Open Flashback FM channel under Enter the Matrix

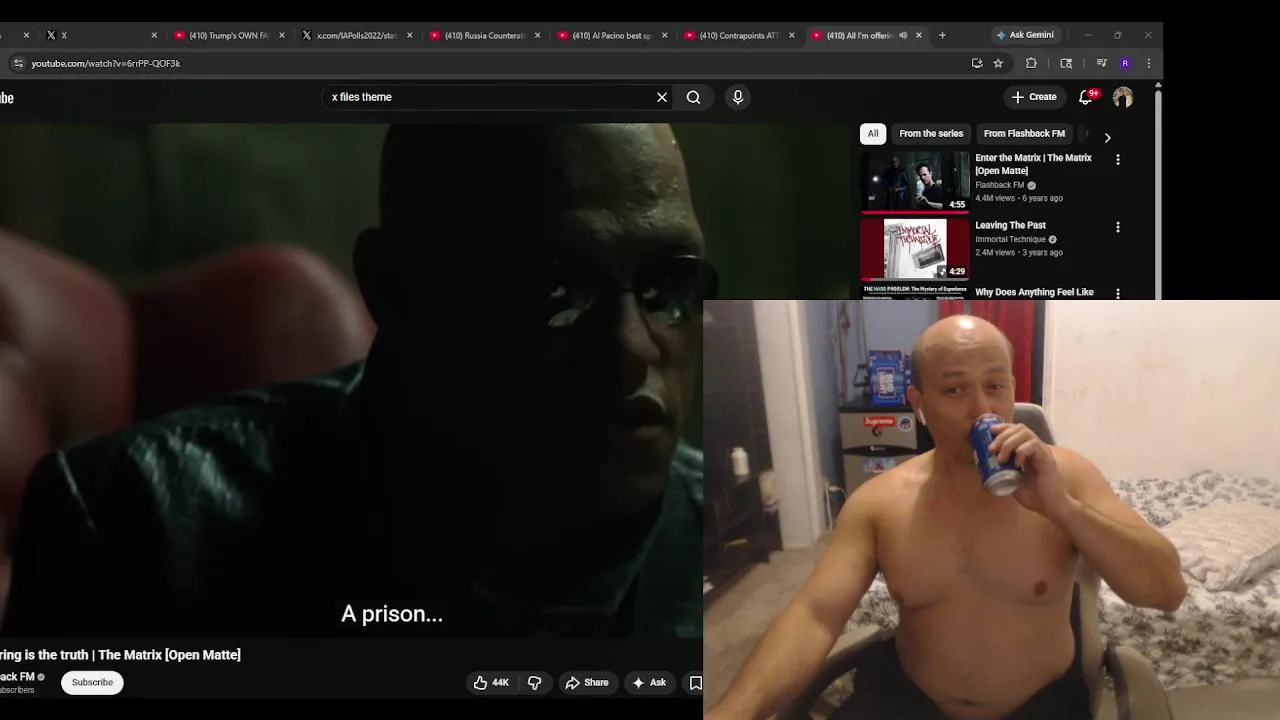pyautogui.click(x=1000, y=185)
